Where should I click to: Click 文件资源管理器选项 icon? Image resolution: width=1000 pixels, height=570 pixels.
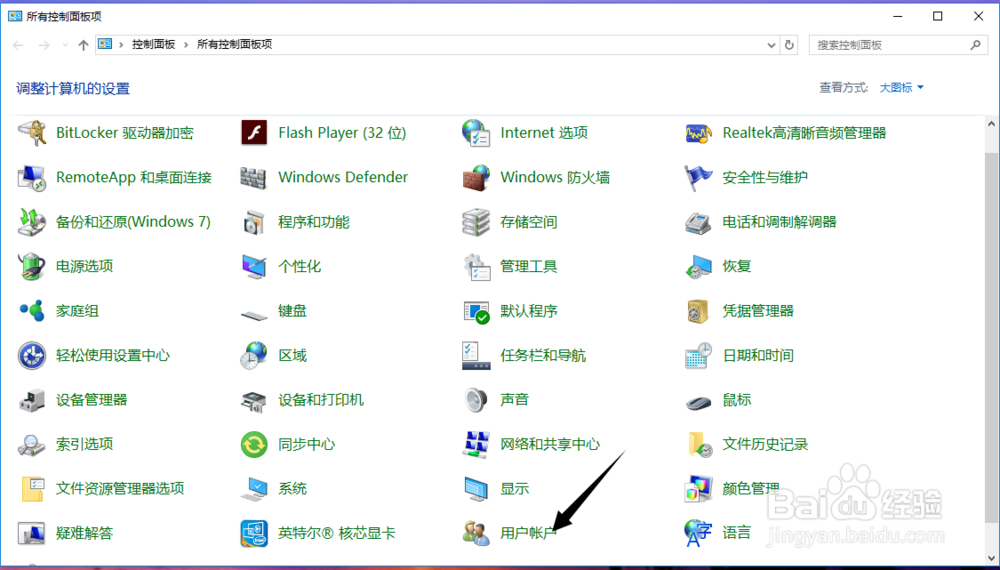(x=31, y=489)
